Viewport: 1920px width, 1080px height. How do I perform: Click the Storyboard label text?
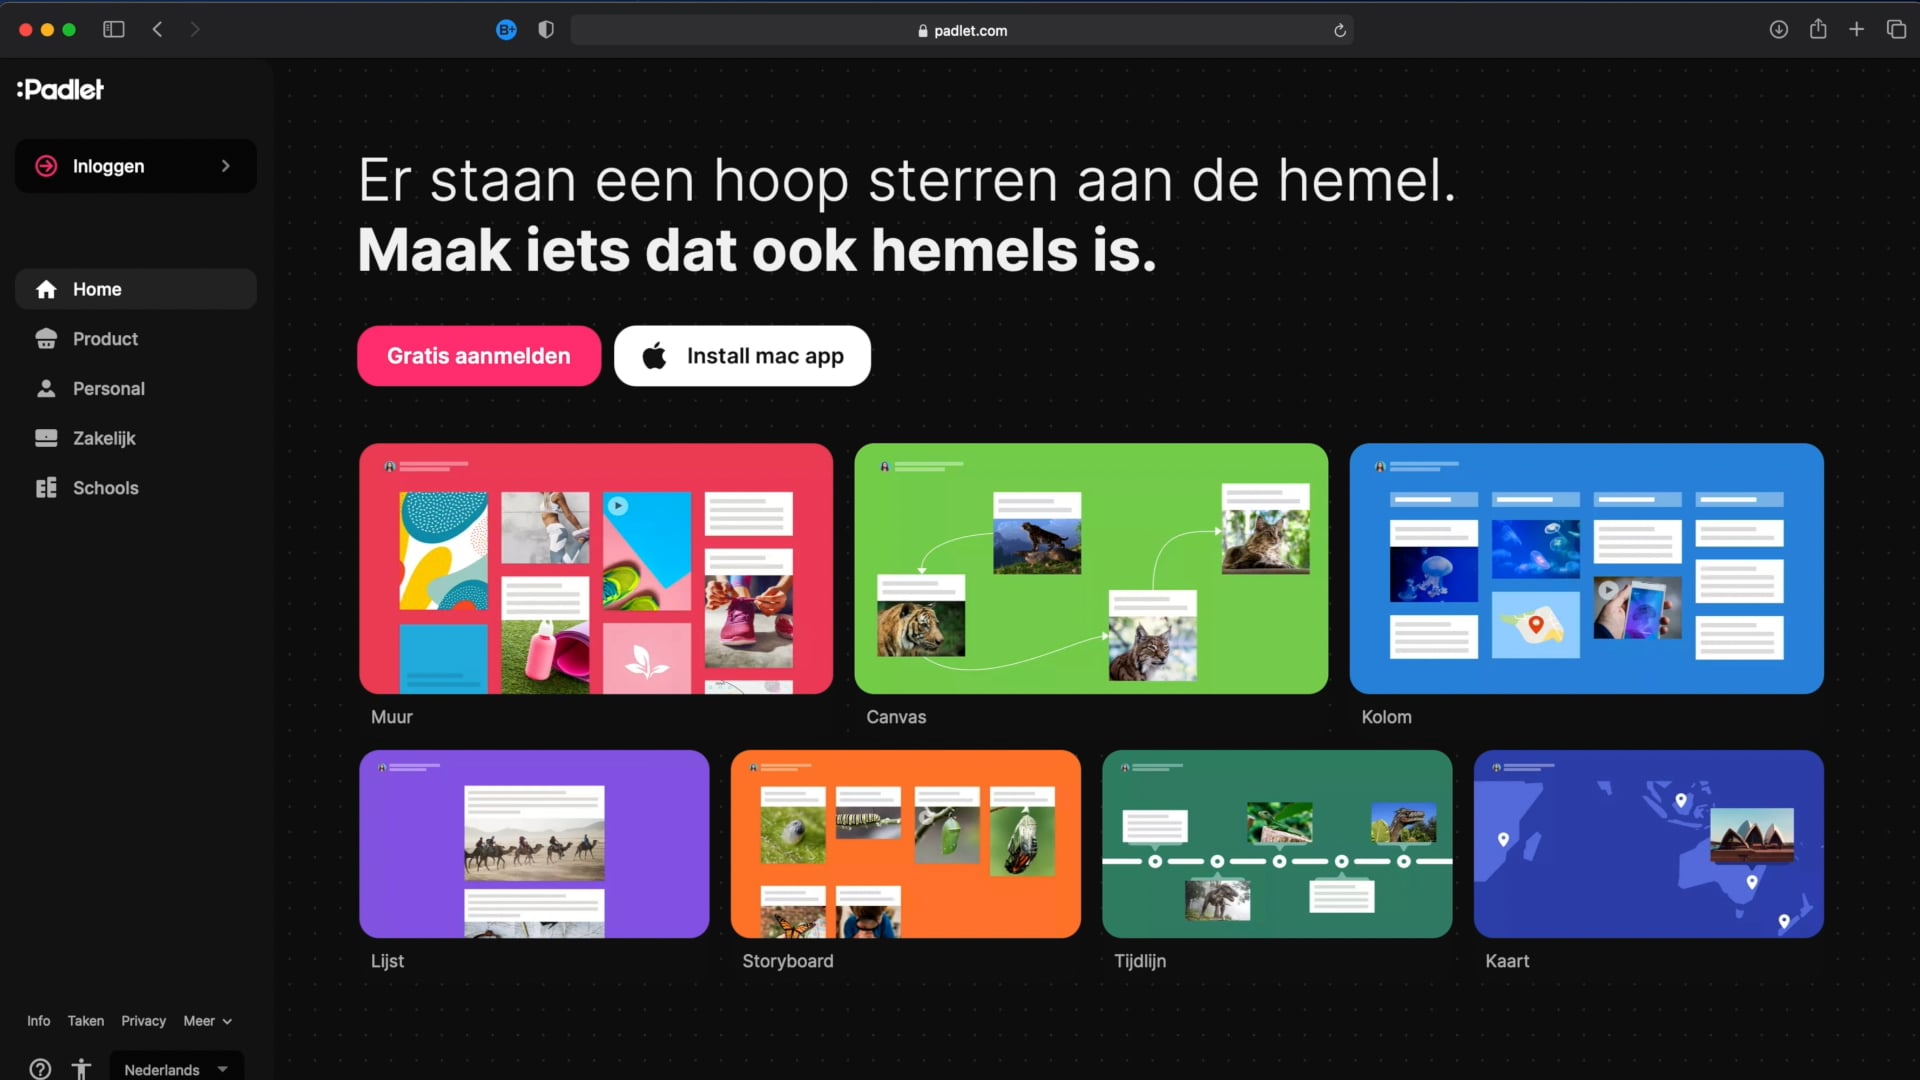point(788,961)
